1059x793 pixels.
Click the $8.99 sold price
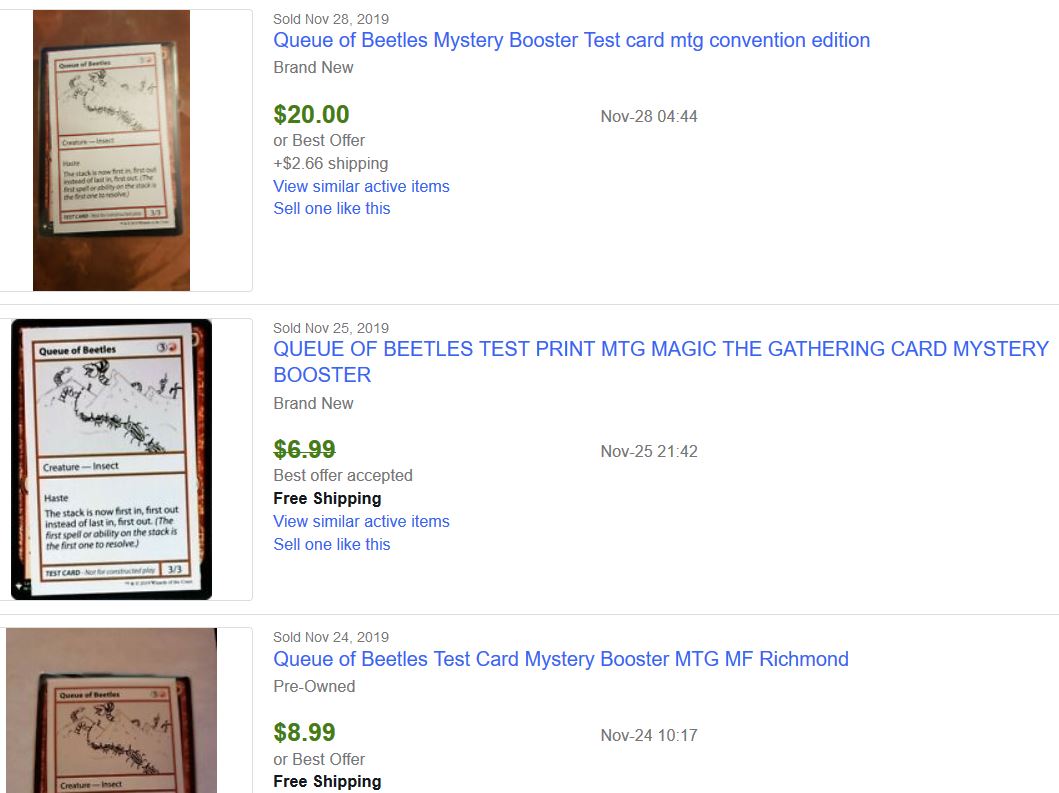pyautogui.click(x=304, y=733)
